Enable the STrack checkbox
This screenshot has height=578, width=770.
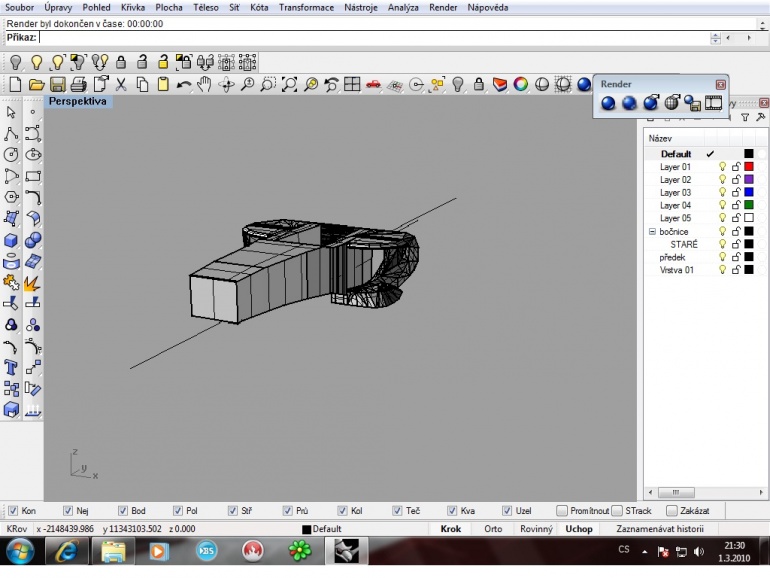pyautogui.click(x=617, y=511)
